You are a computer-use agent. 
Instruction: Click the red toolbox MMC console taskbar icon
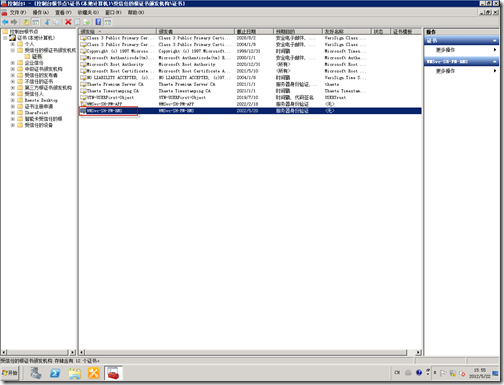tap(113, 373)
